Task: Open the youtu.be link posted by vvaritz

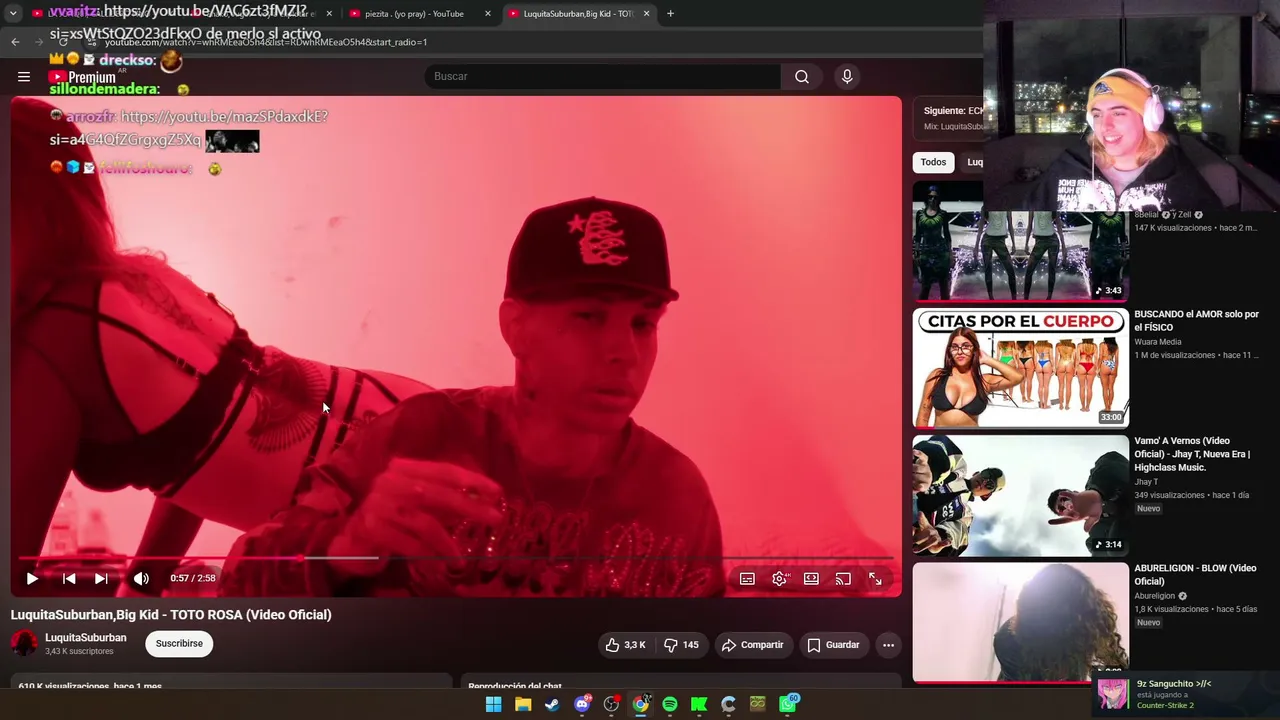Action: tap(178, 22)
